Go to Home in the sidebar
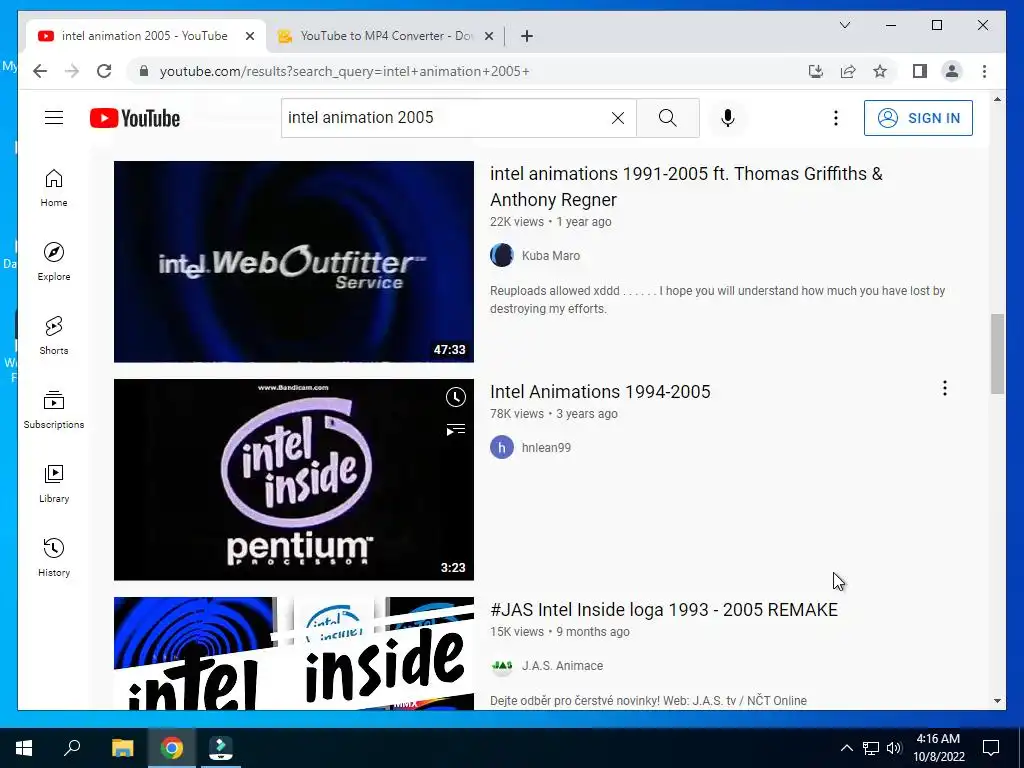This screenshot has width=1024, height=768. coord(54,188)
